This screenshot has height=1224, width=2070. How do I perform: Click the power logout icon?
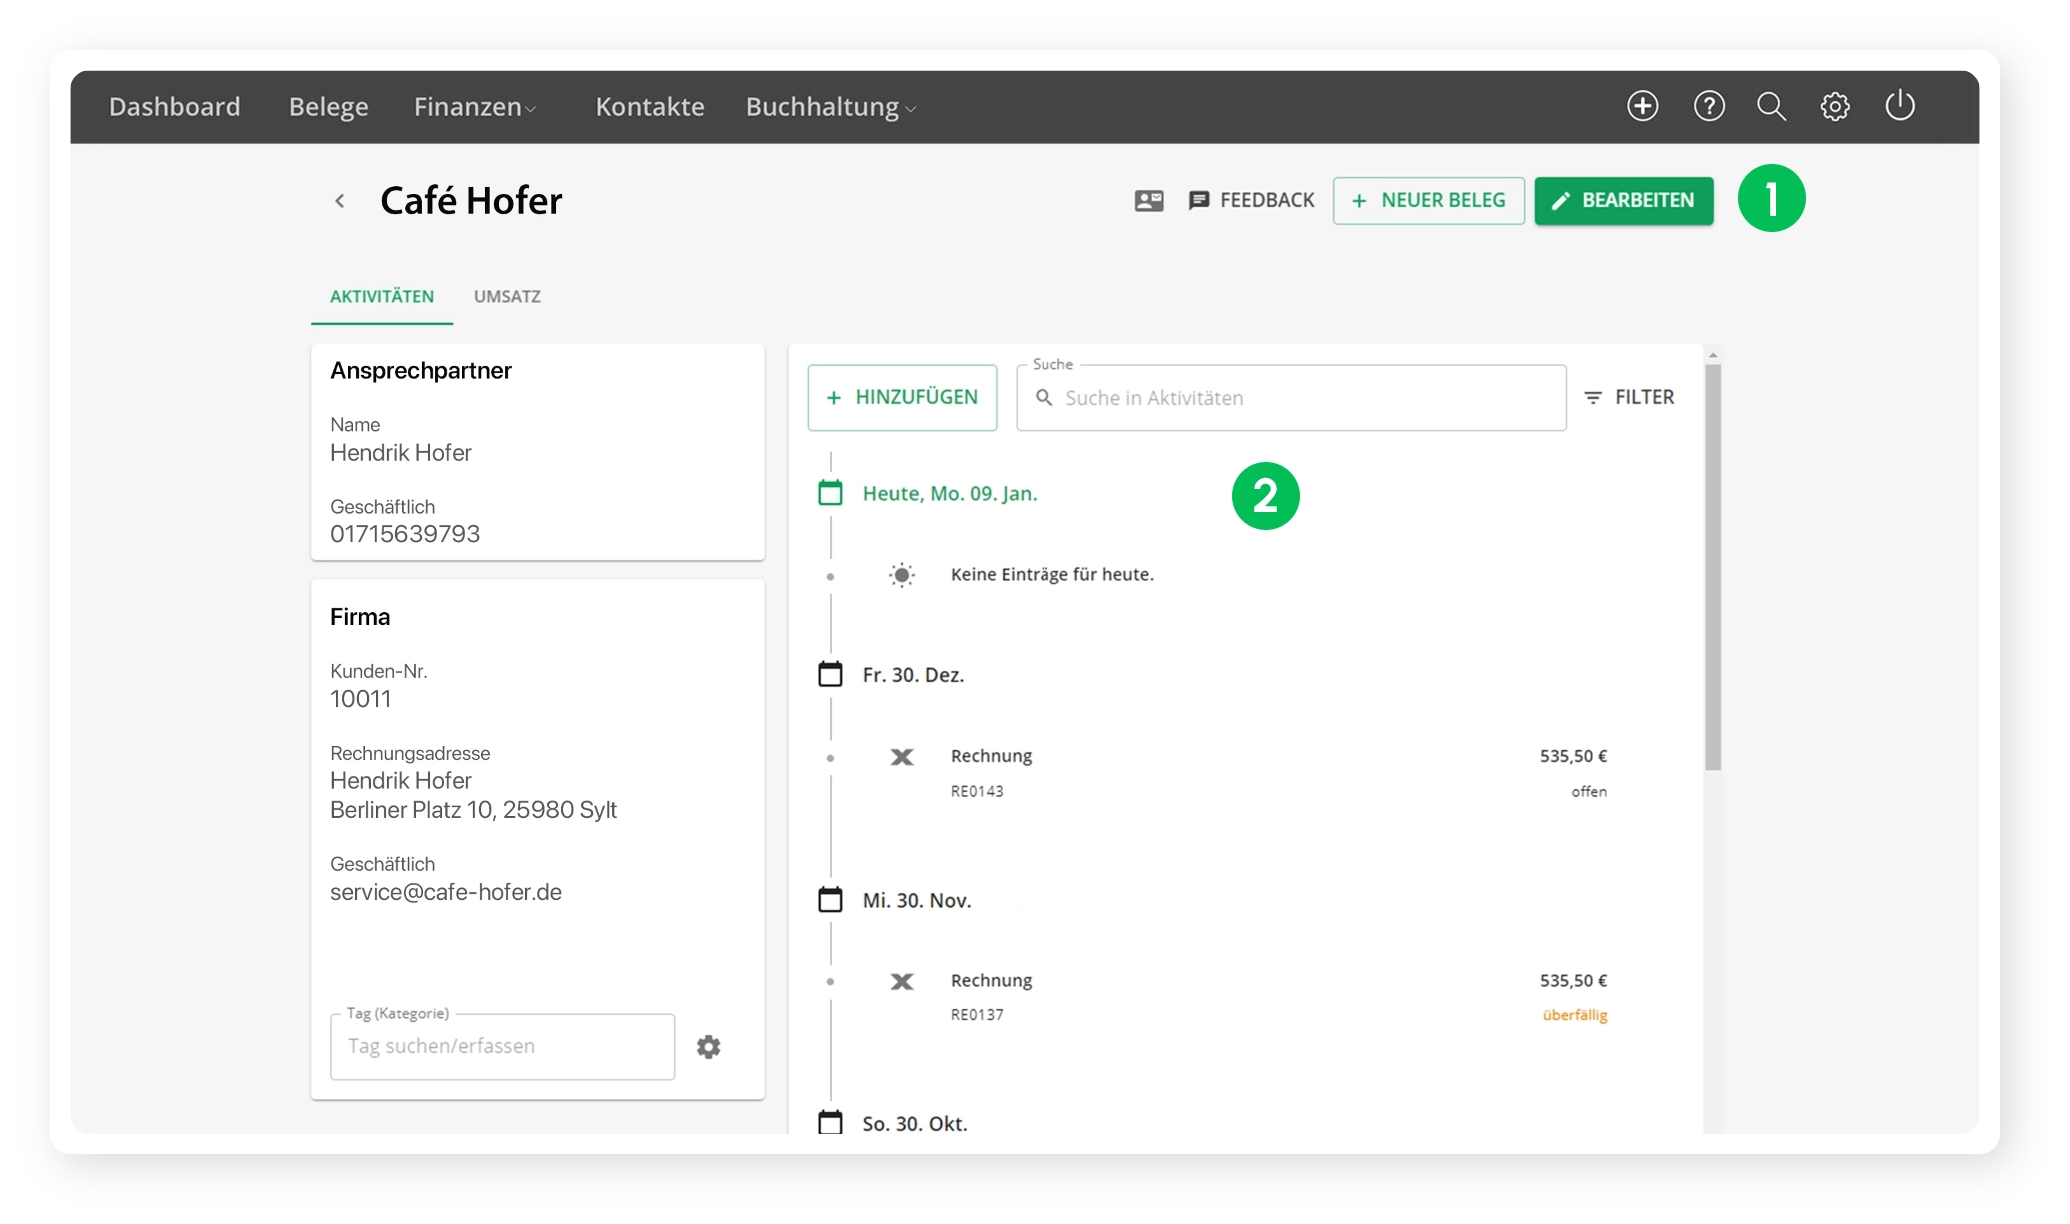pos(1899,106)
